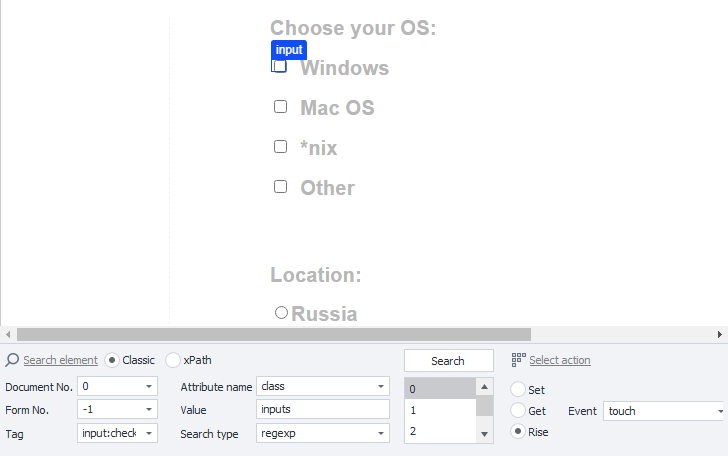This screenshot has width=728, height=456.
Task: Open the Document No. dropdown
Action: [x=149, y=386]
